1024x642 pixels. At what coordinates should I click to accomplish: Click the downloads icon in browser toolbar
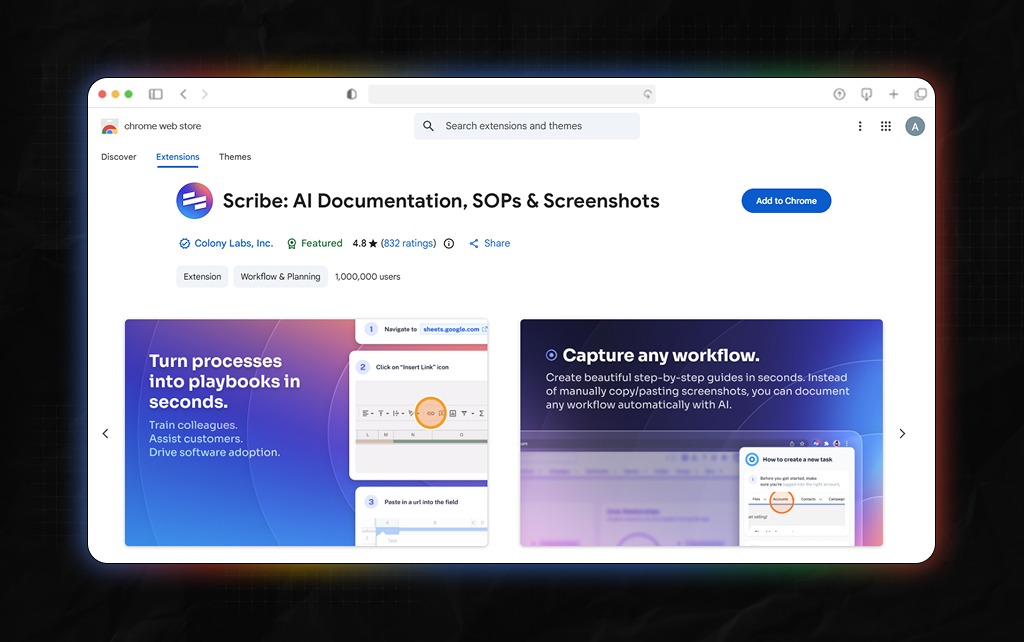(867, 94)
